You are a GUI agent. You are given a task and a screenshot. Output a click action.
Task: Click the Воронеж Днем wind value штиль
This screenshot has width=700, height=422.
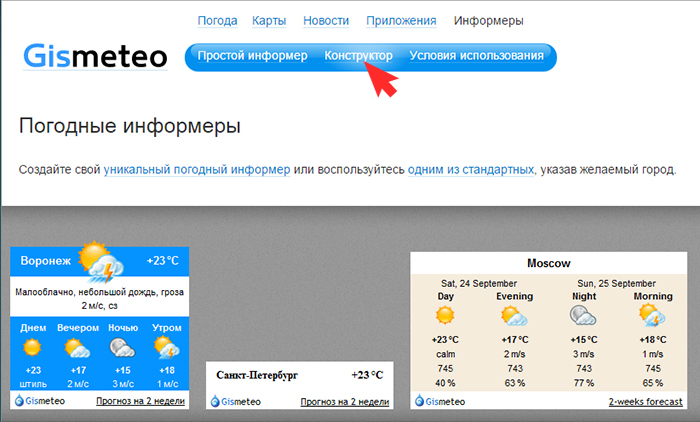pos(33,384)
